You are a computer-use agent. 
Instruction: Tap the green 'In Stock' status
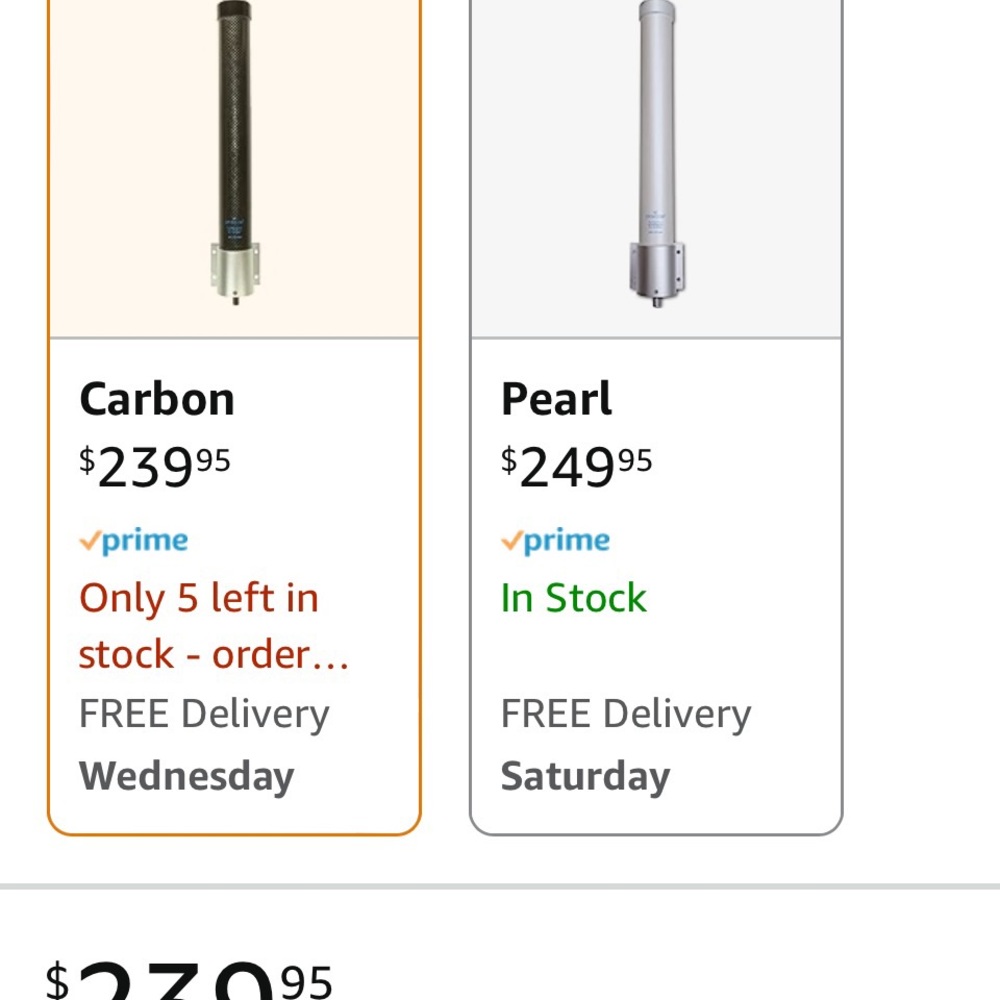(574, 598)
